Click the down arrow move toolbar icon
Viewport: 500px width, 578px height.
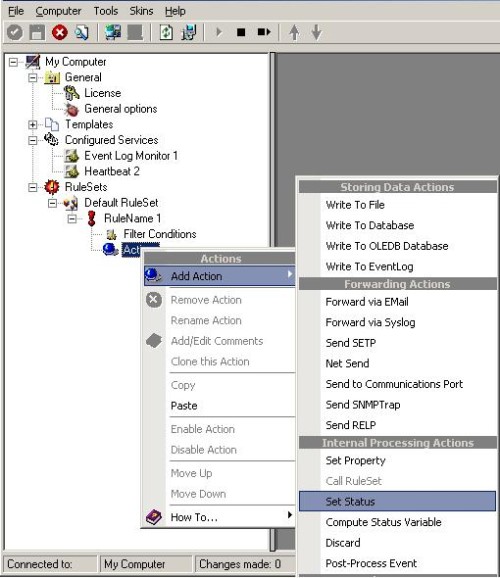point(316,32)
